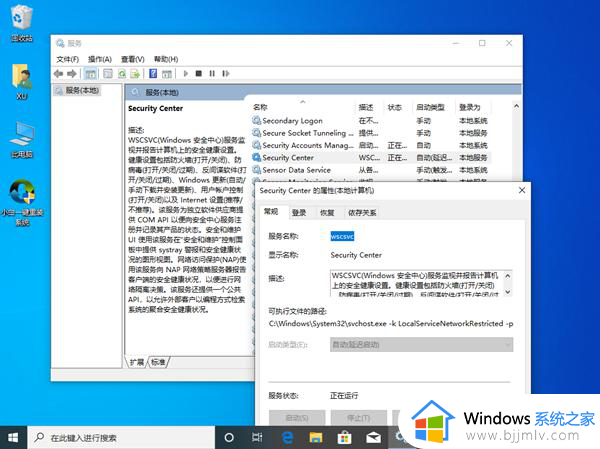This screenshot has height=449, width=600.
Task: Click inside the 描述 description text box
Action: coord(417,284)
